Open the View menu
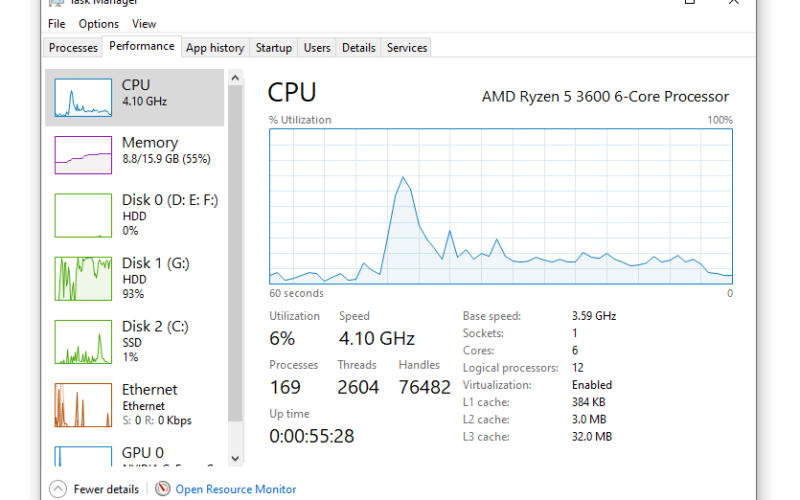Image resolution: width=800 pixels, height=500 pixels. click(x=144, y=24)
